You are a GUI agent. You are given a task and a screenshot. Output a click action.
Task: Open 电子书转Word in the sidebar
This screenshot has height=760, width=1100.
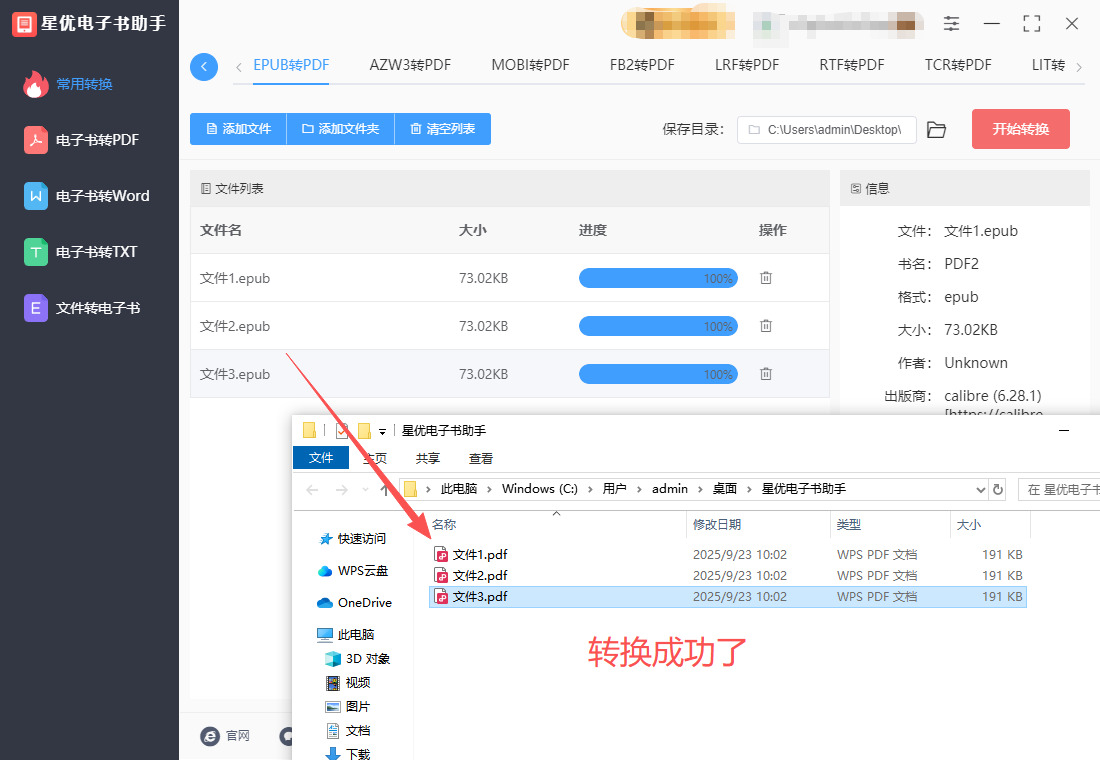(87, 196)
